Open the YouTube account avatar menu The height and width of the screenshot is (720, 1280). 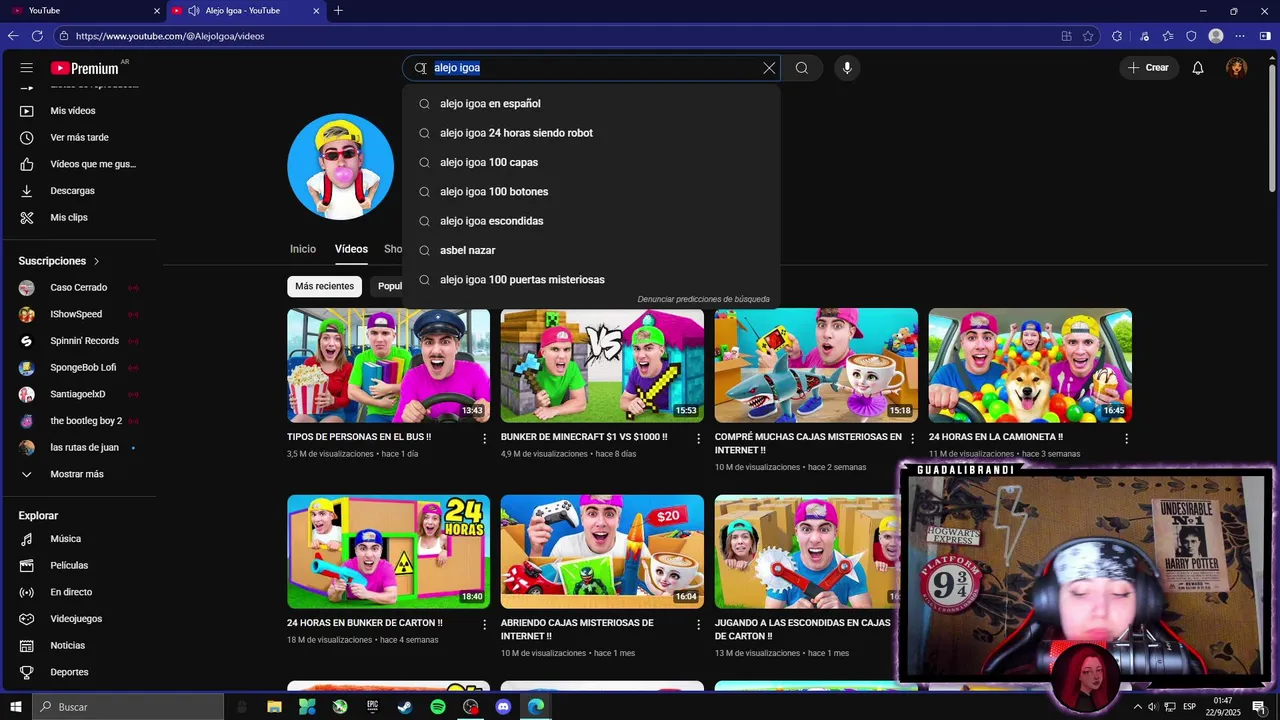[1237, 68]
